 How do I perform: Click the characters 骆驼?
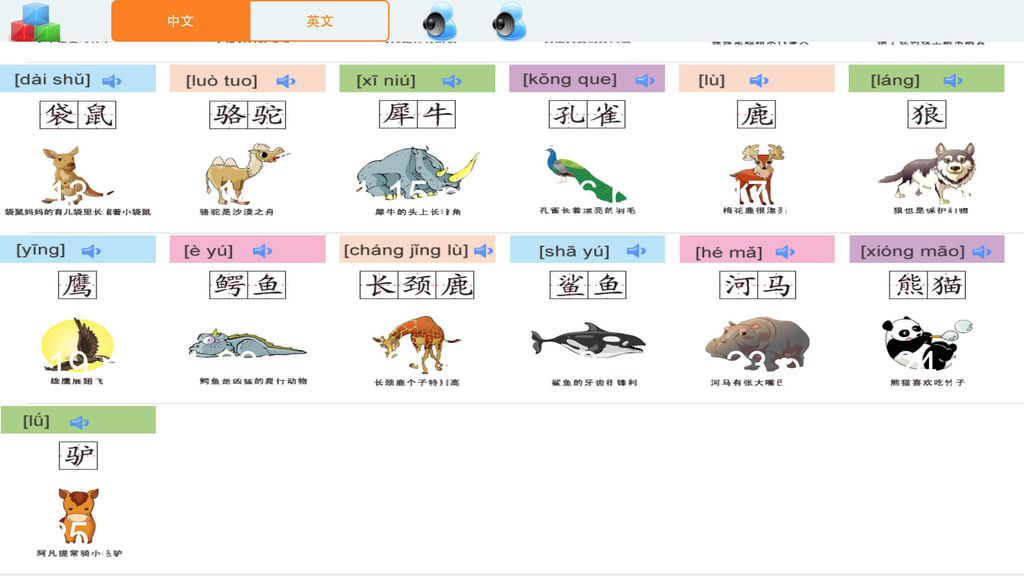tap(248, 115)
